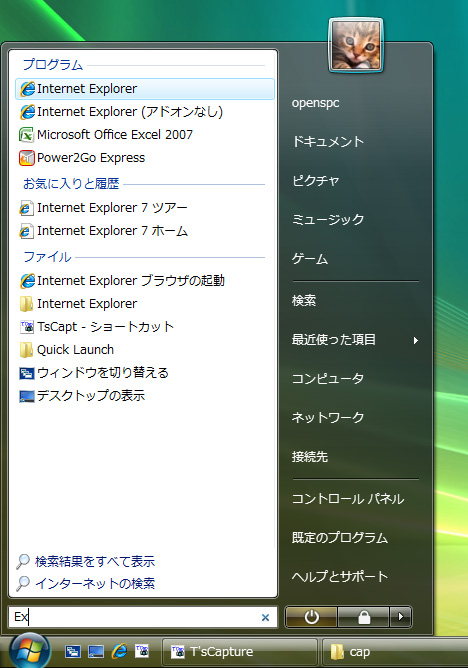Click the Windows Start orb

click(x=29, y=651)
